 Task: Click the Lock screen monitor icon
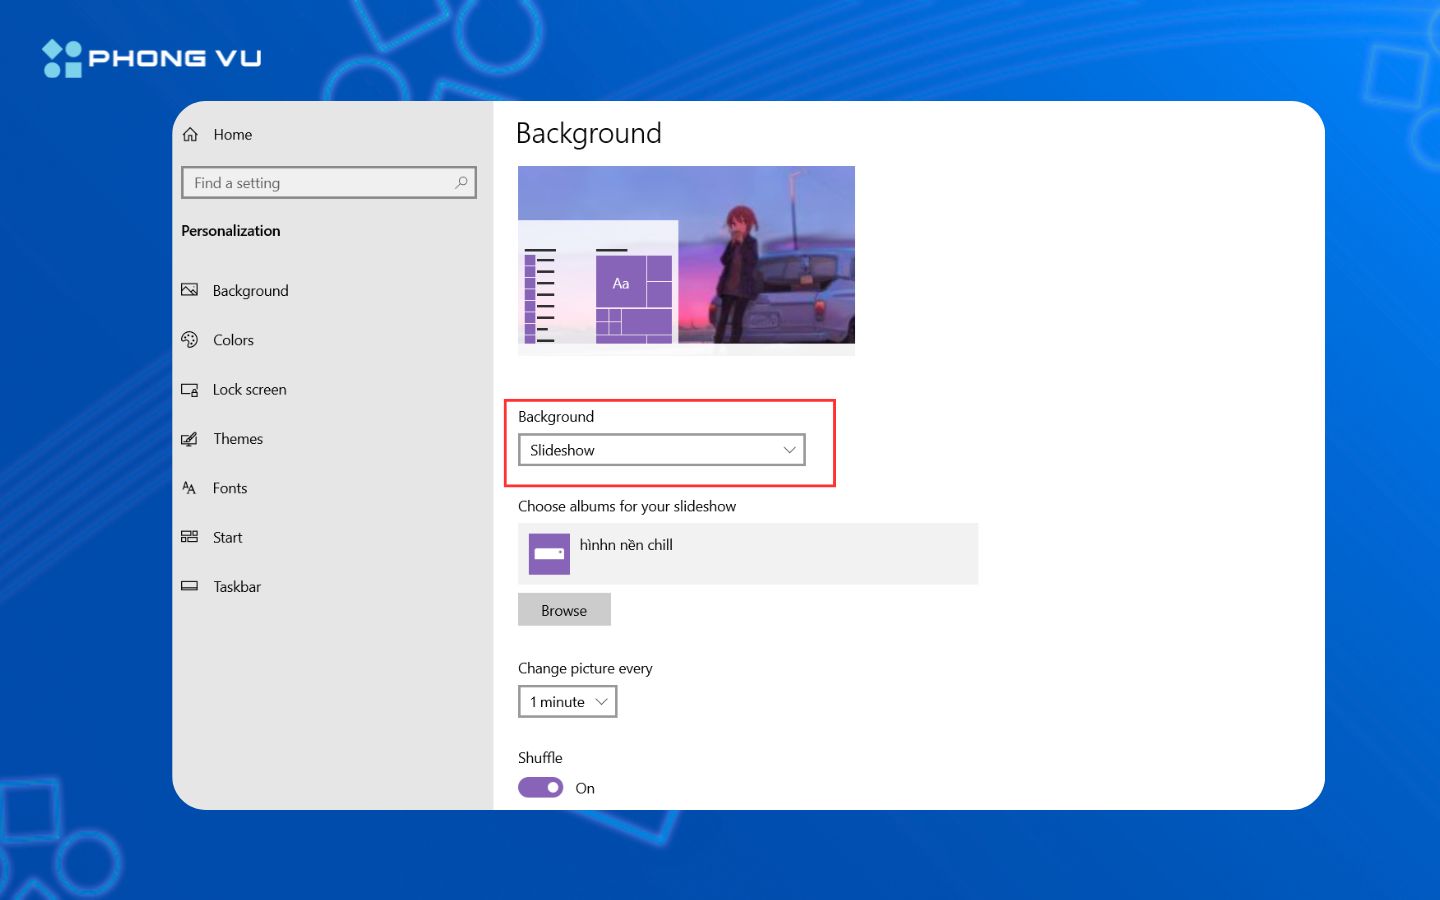click(189, 390)
